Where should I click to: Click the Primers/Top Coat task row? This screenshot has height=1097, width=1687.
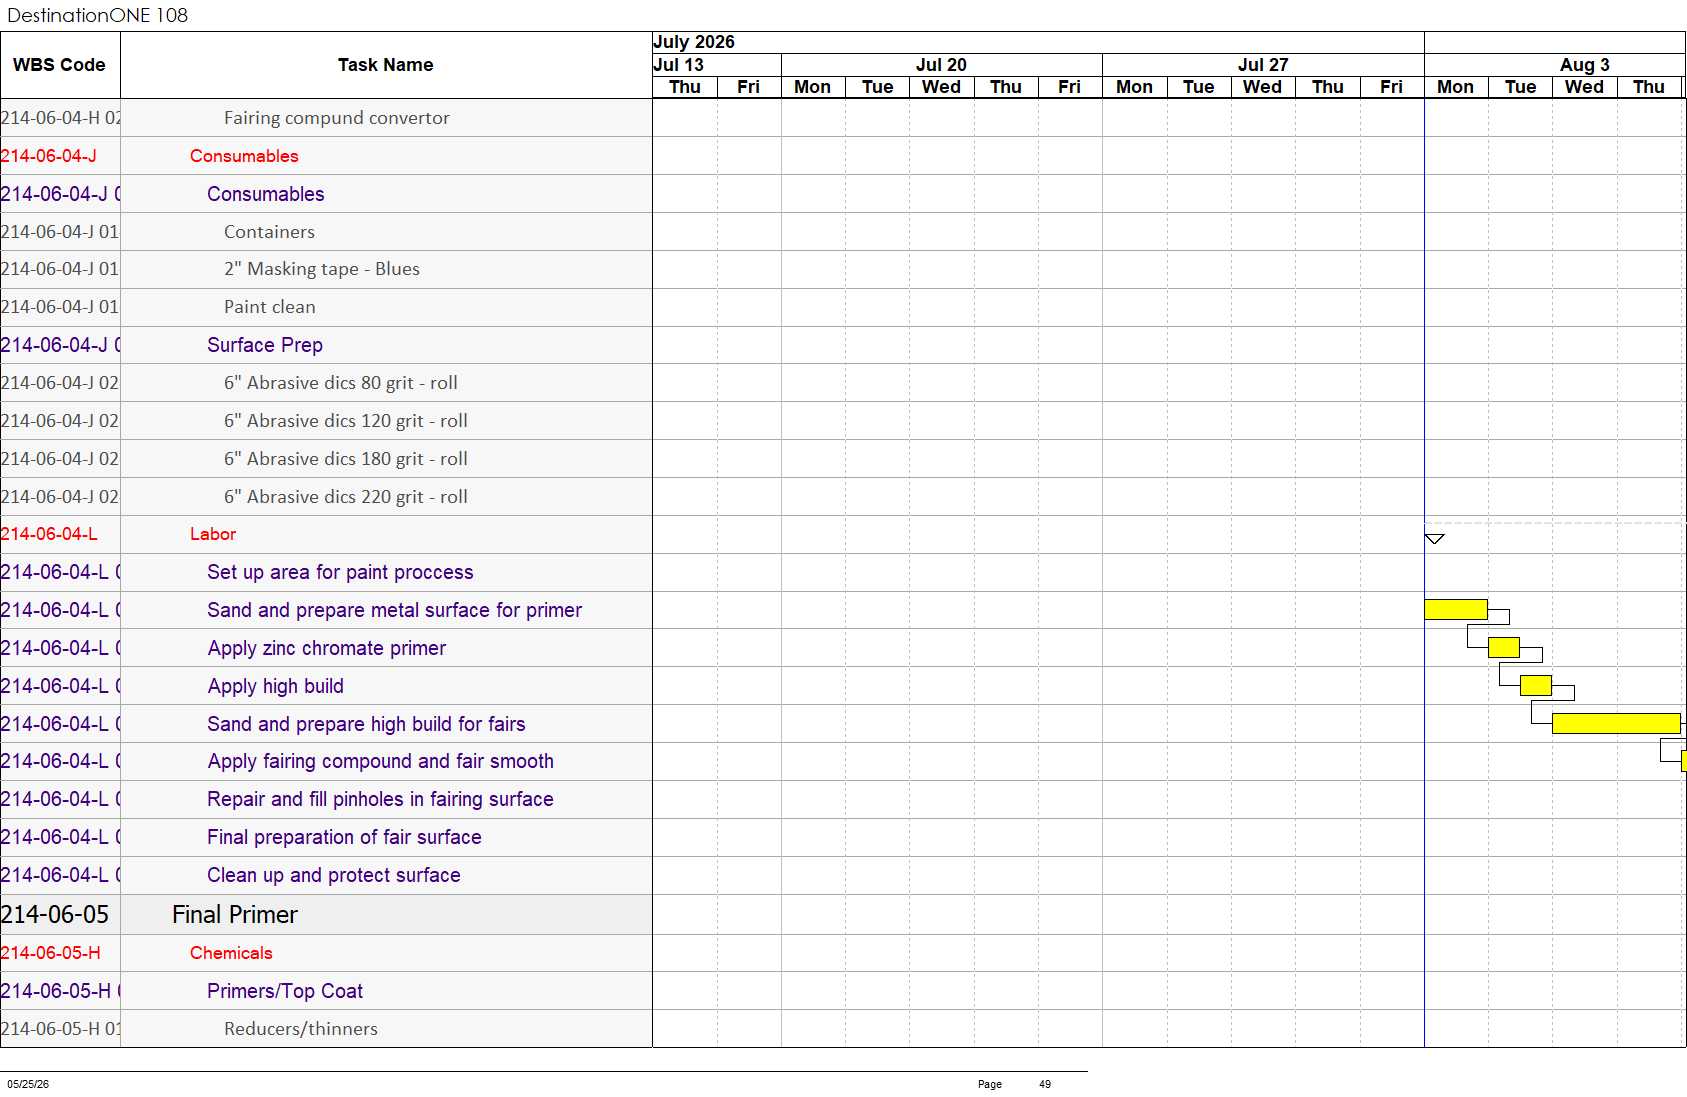[326, 991]
